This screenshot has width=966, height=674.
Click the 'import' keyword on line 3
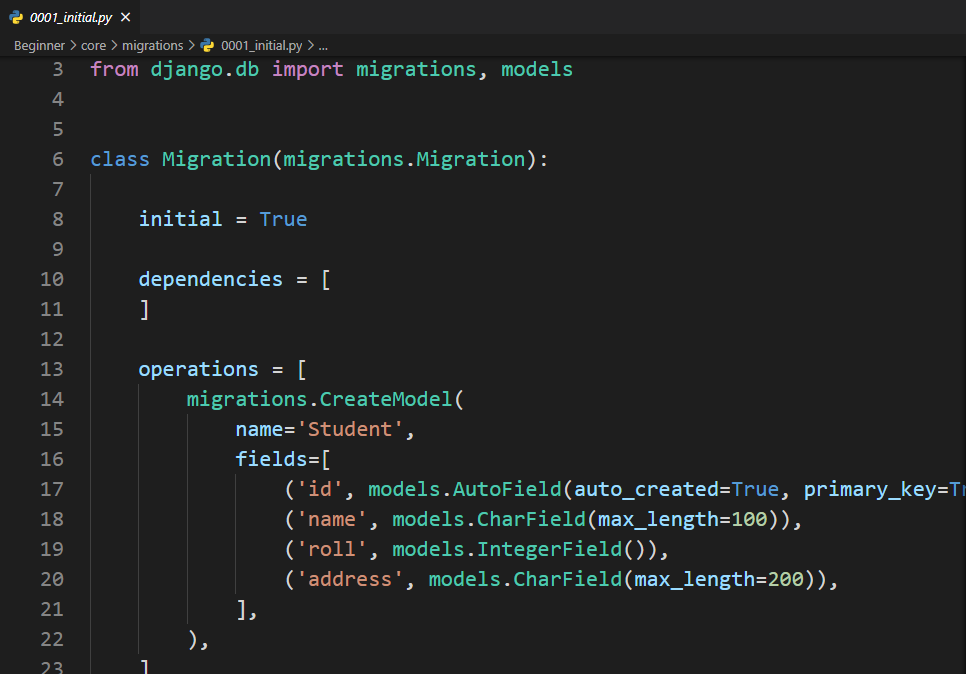click(307, 69)
